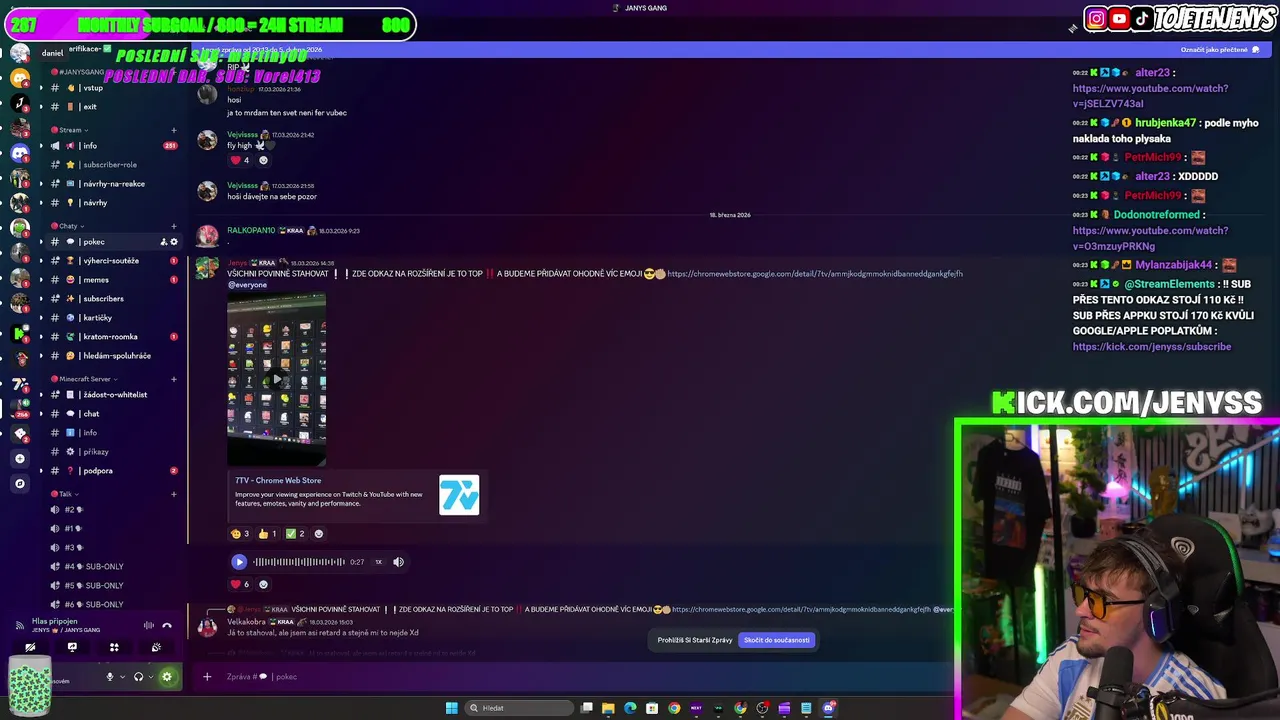
Task: Change voice message 1X playback speed
Action: tap(378, 562)
